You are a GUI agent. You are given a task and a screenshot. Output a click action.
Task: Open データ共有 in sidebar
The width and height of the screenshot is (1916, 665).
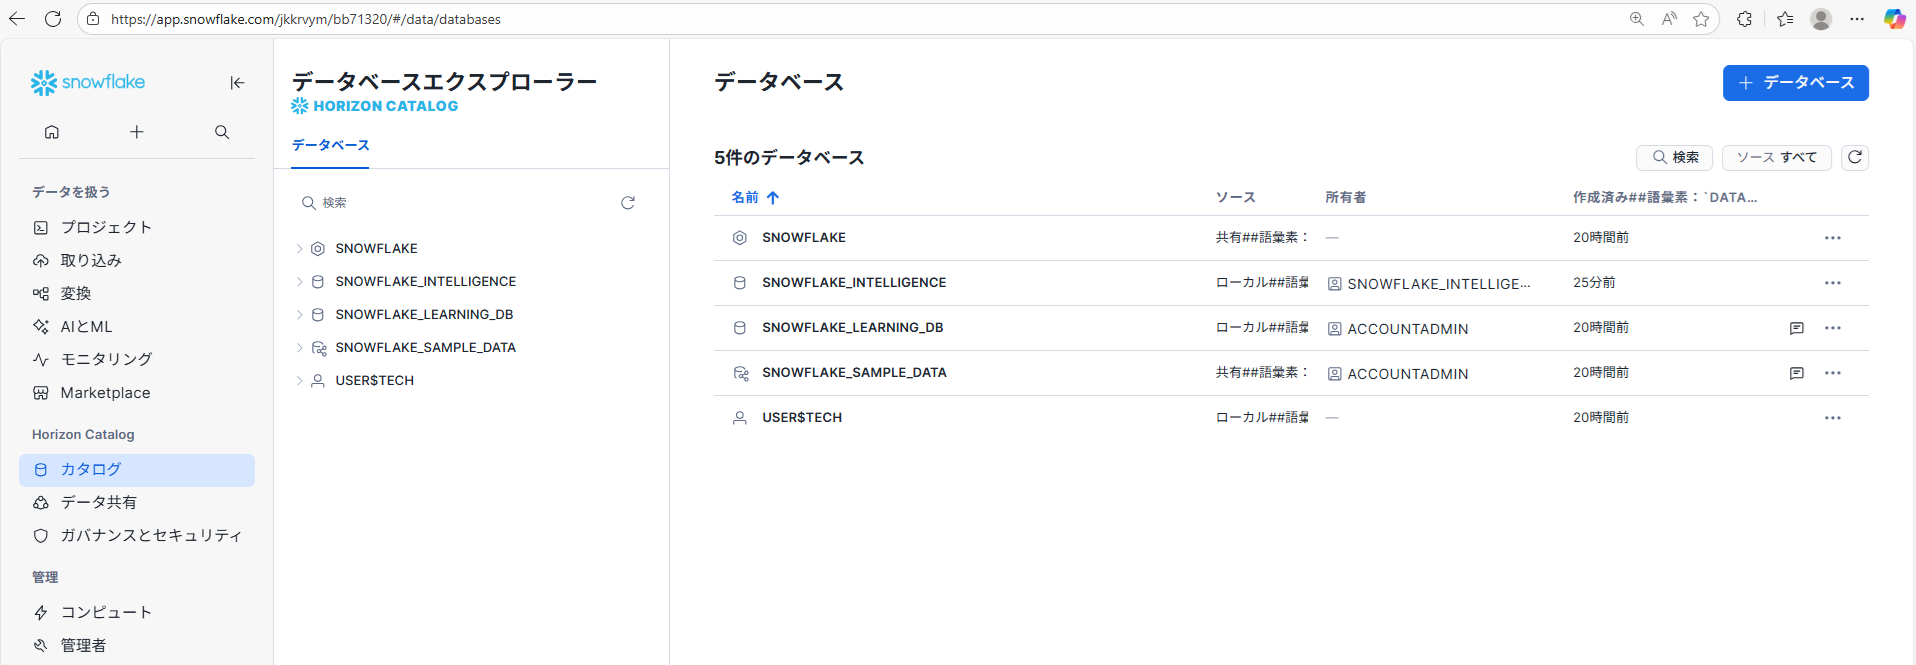pos(137,502)
